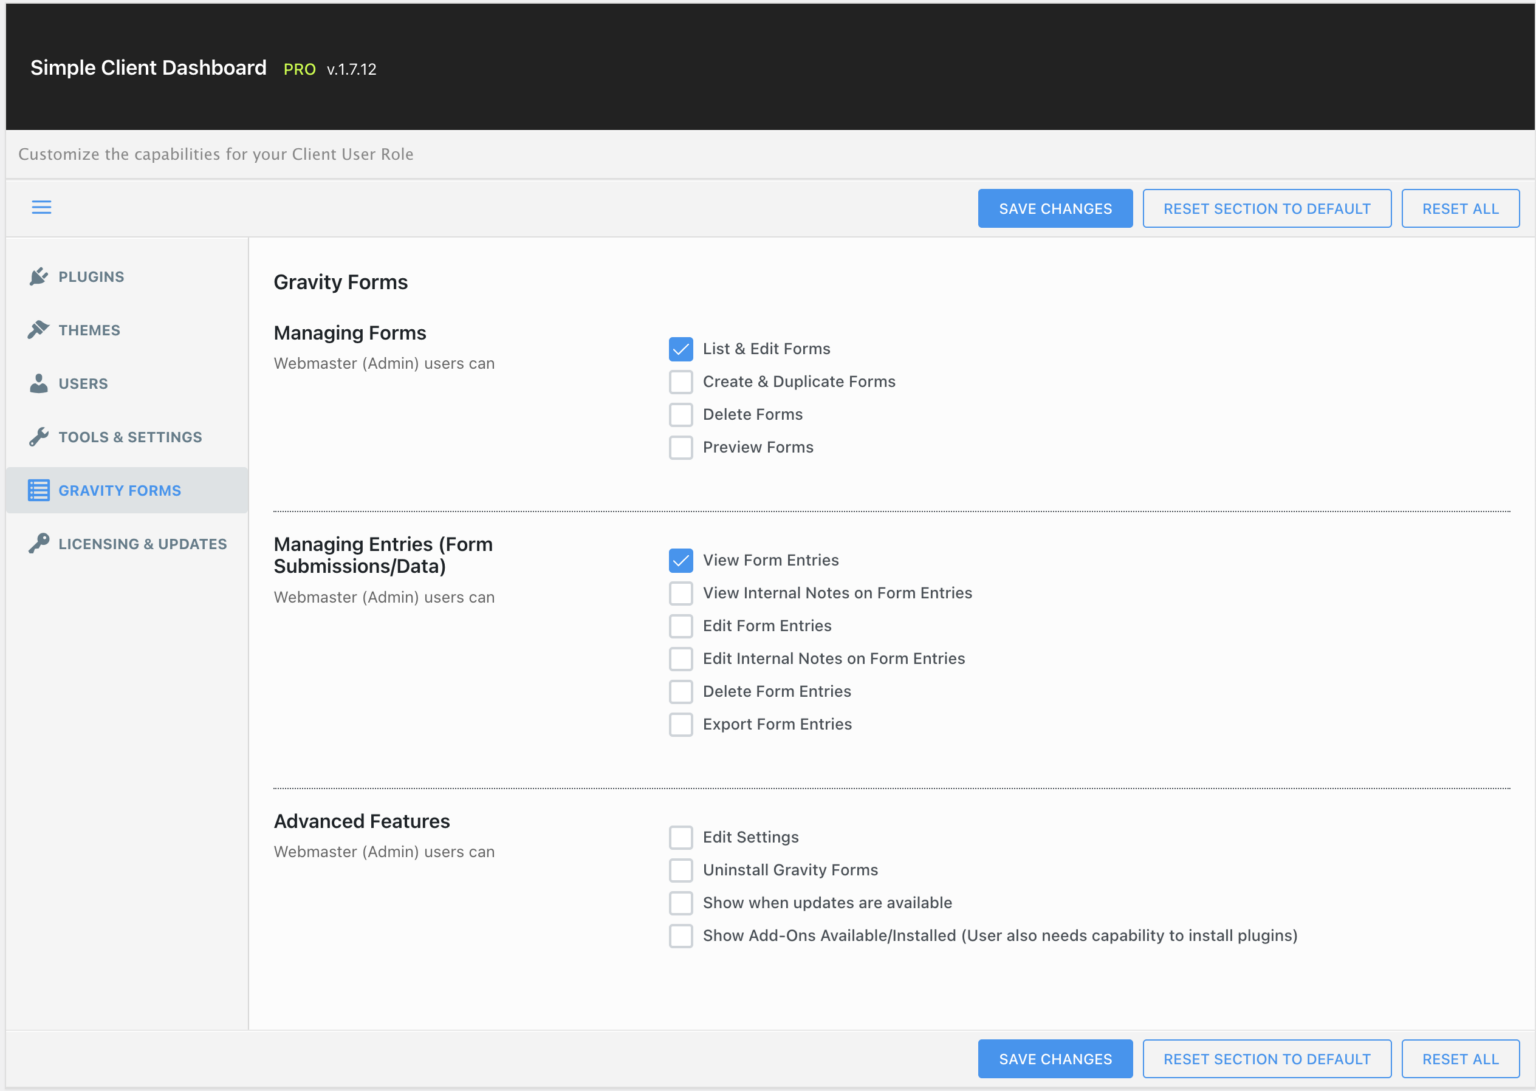Disable List & Edit Forms
The width and height of the screenshot is (1536, 1091).
[681, 349]
